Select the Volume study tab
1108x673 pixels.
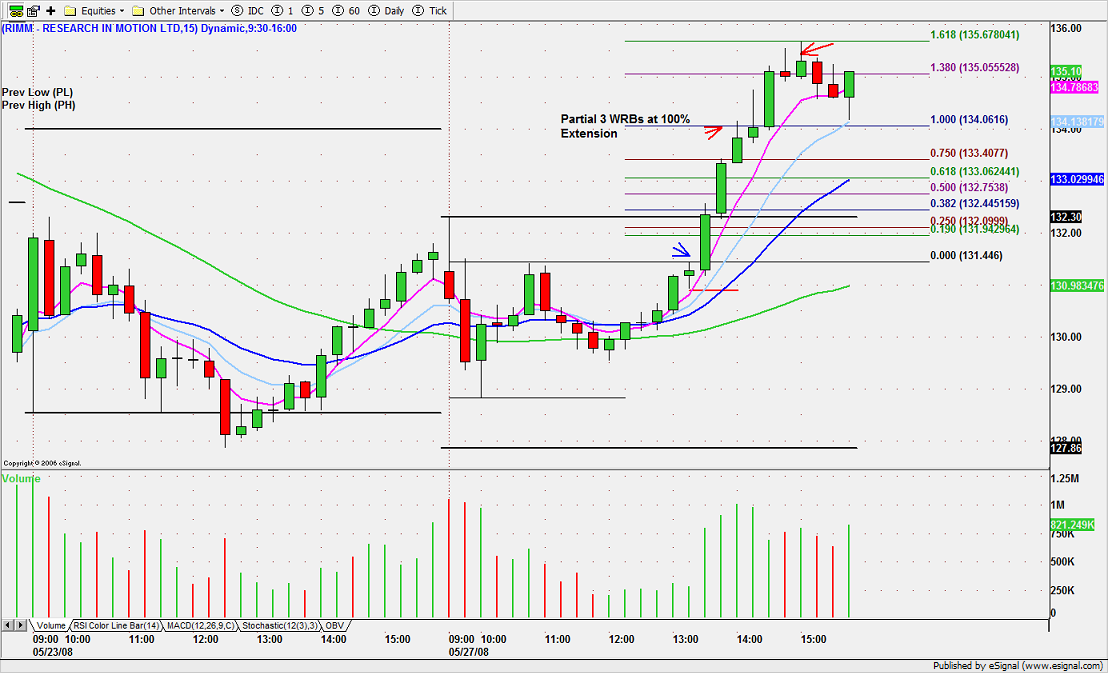point(51,626)
